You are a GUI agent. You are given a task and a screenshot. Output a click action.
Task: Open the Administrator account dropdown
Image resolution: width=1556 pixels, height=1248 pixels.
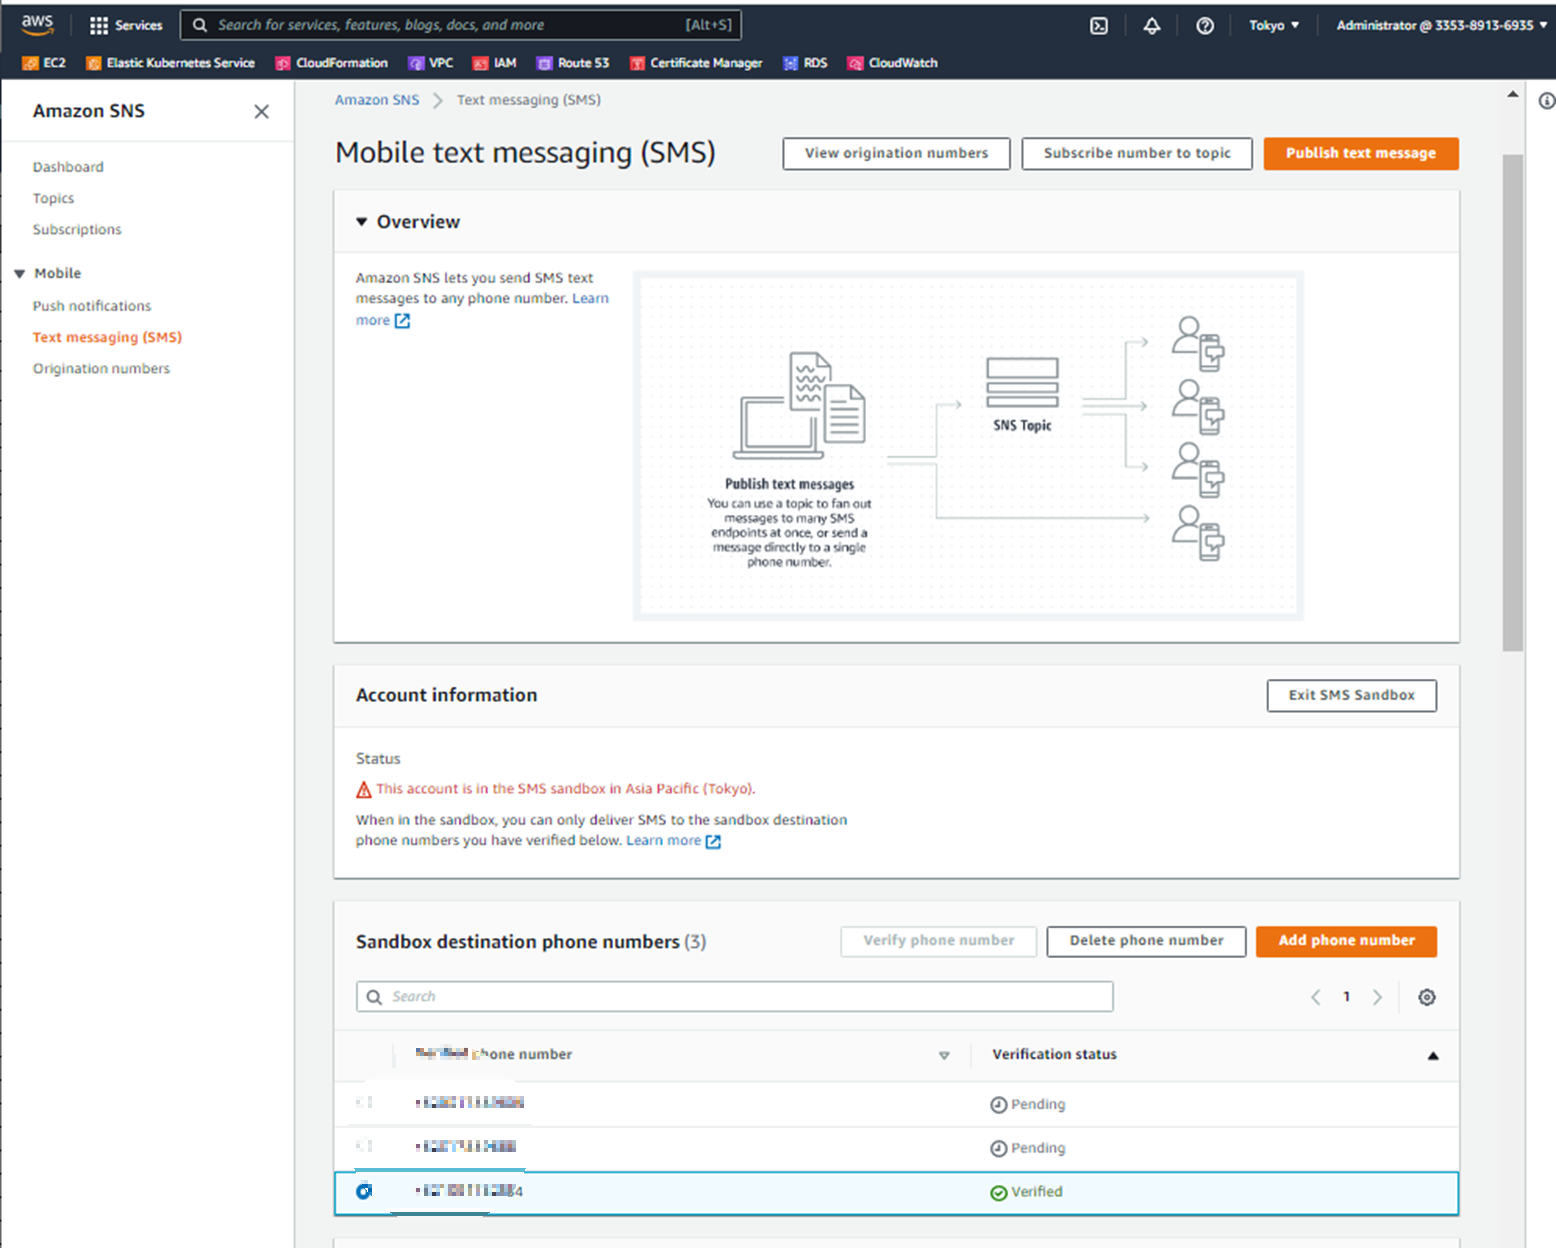1441,25
